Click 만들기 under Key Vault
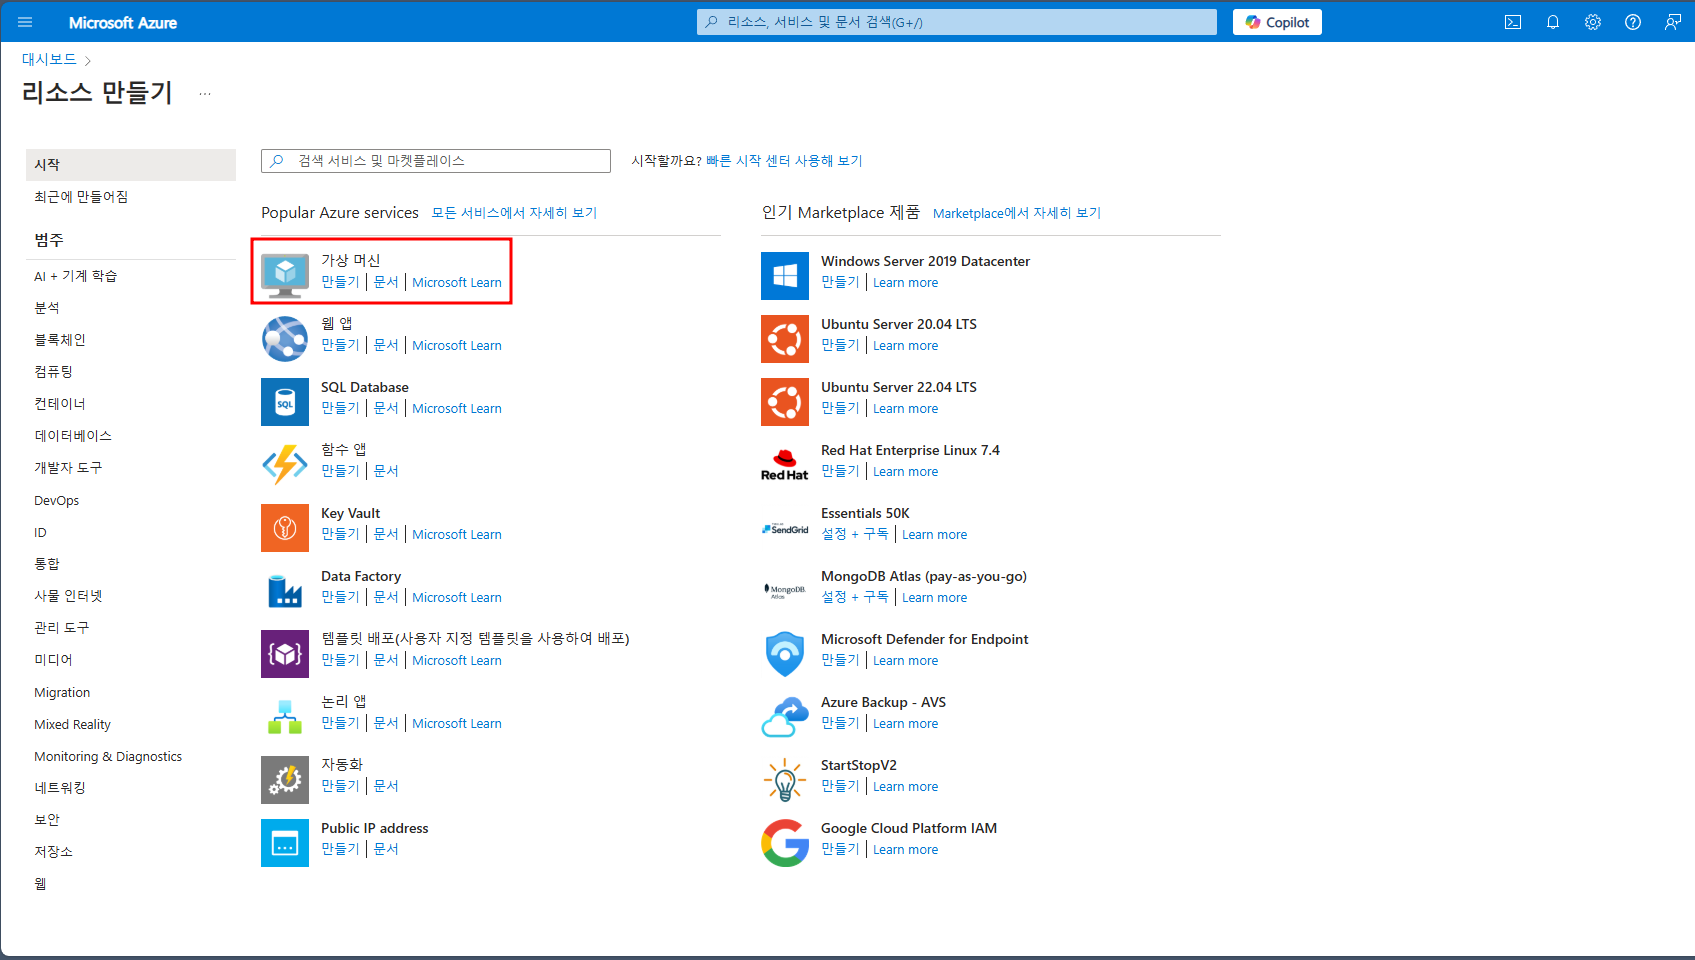Image resolution: width=1695 pixels, height=960 pixels. pos(340,534)
